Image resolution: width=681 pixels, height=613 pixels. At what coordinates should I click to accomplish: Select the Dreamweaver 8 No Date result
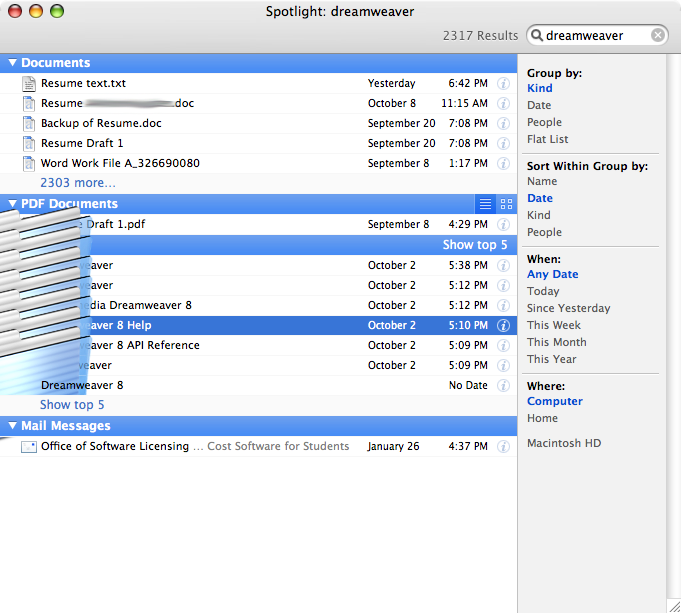(x=258, y=385)
